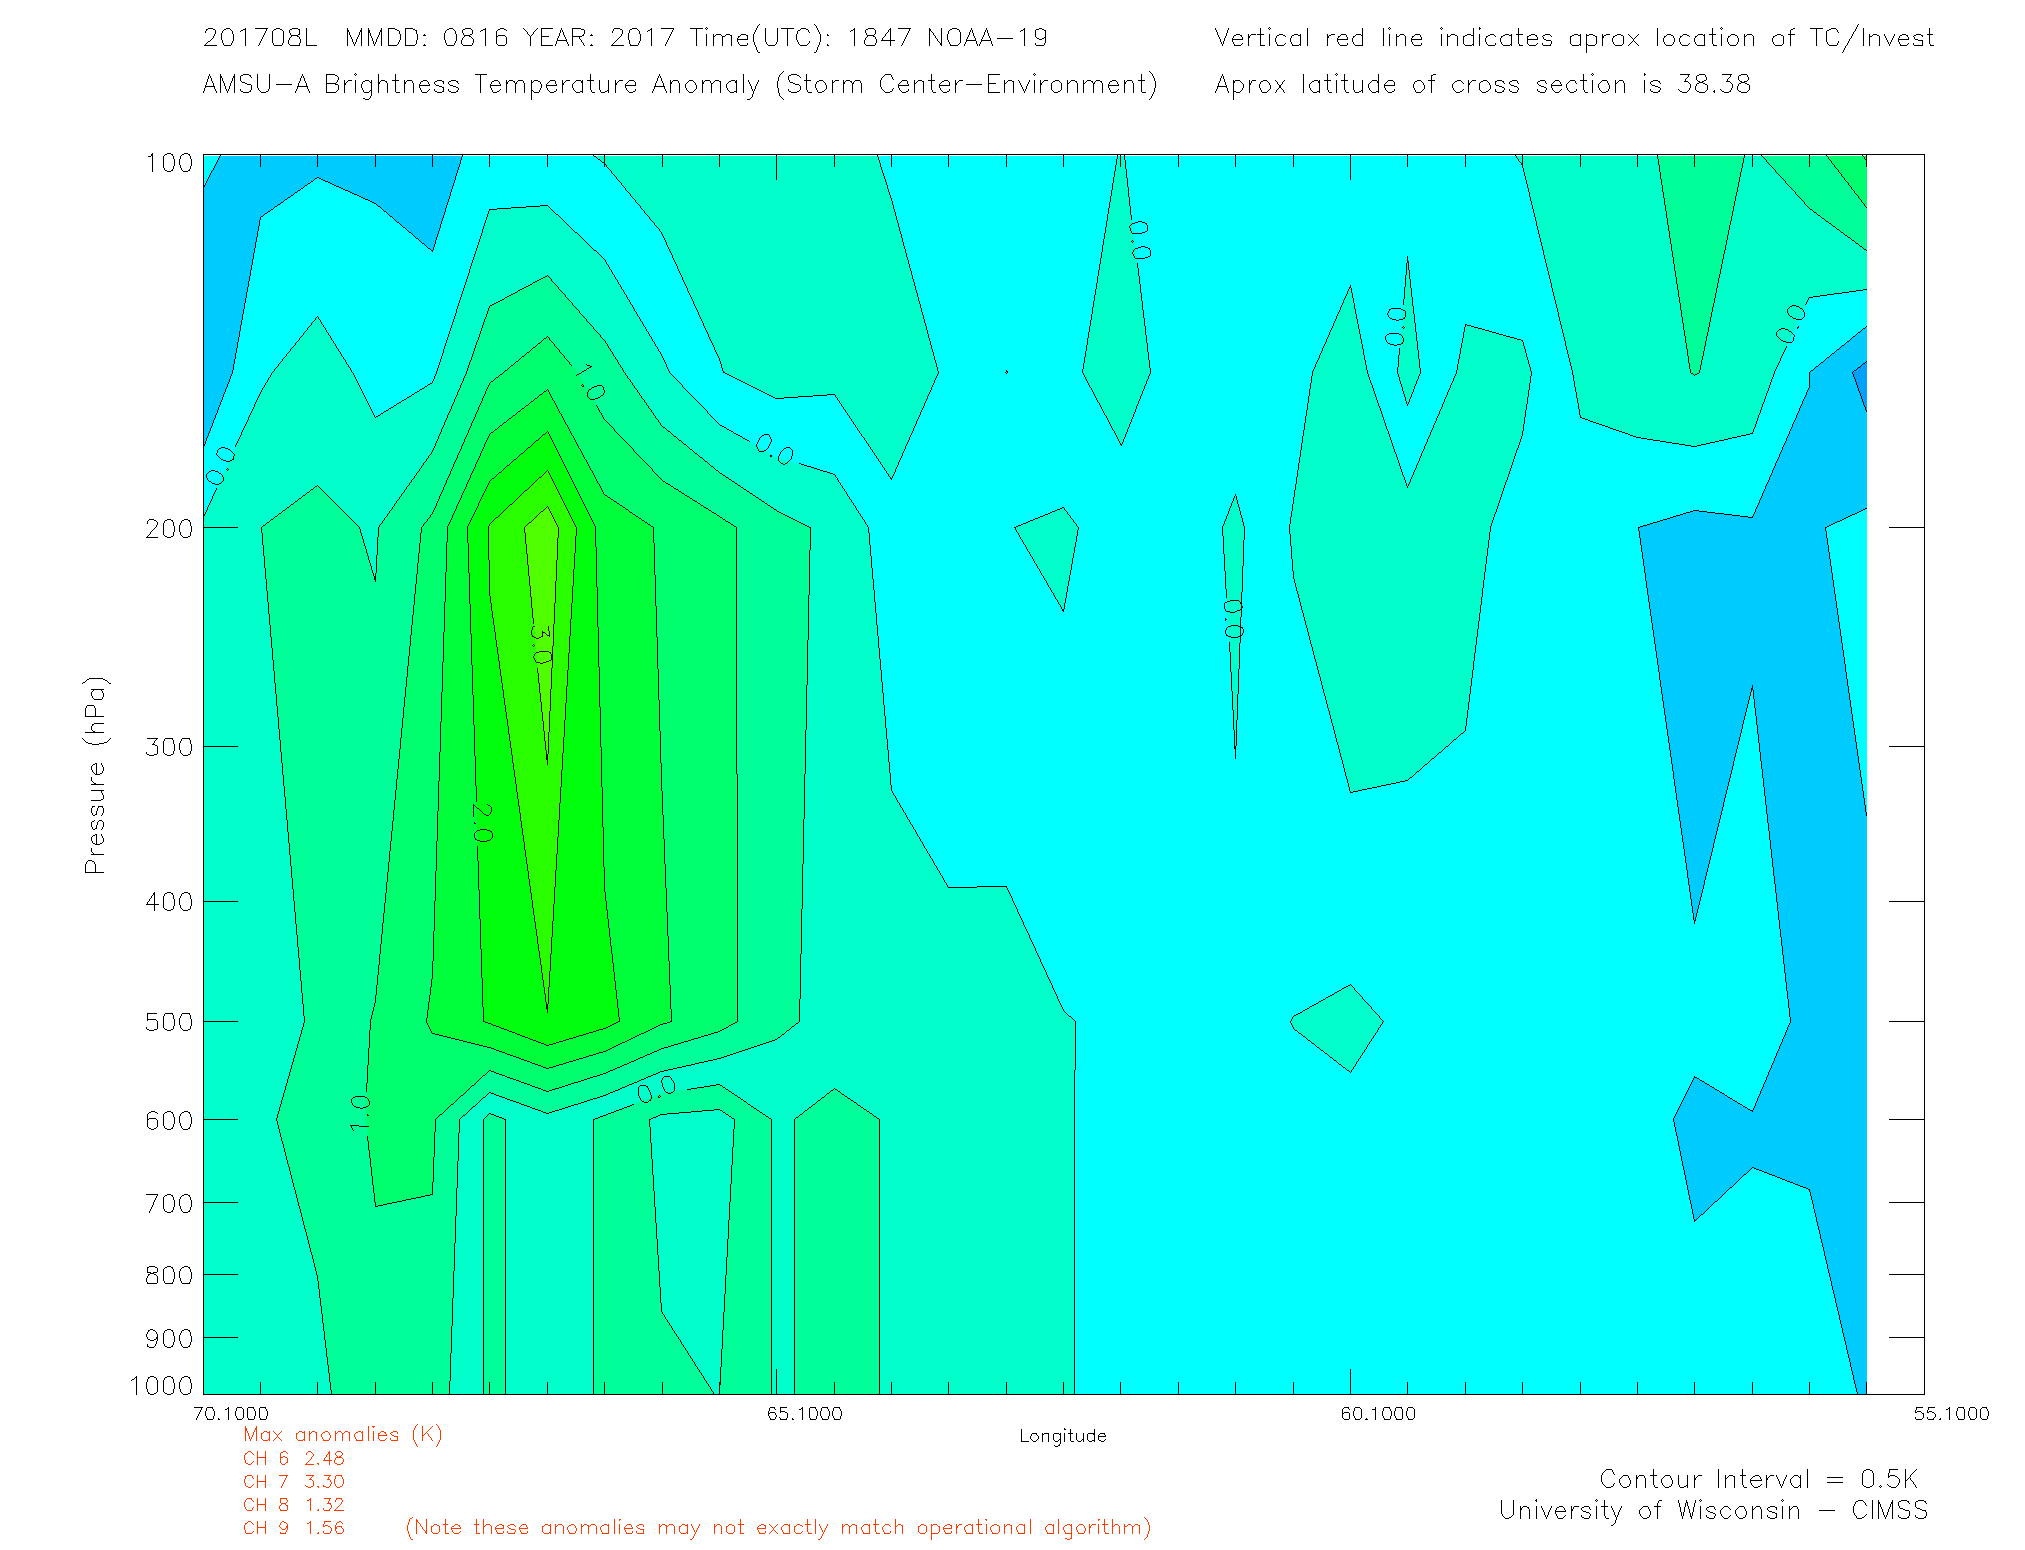Click the 65.1000 longitude axis label
The width and height of the screenshot is (2025, 1550).
[x=804, y=1413]
